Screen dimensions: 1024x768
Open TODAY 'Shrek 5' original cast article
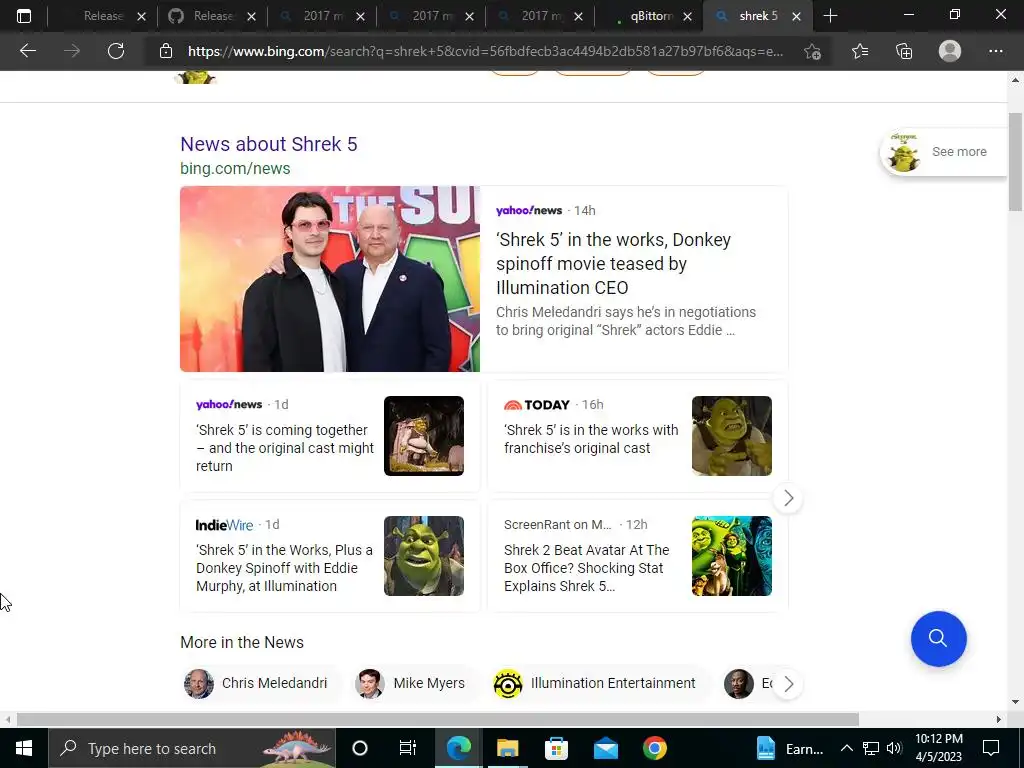pos(591,439)
